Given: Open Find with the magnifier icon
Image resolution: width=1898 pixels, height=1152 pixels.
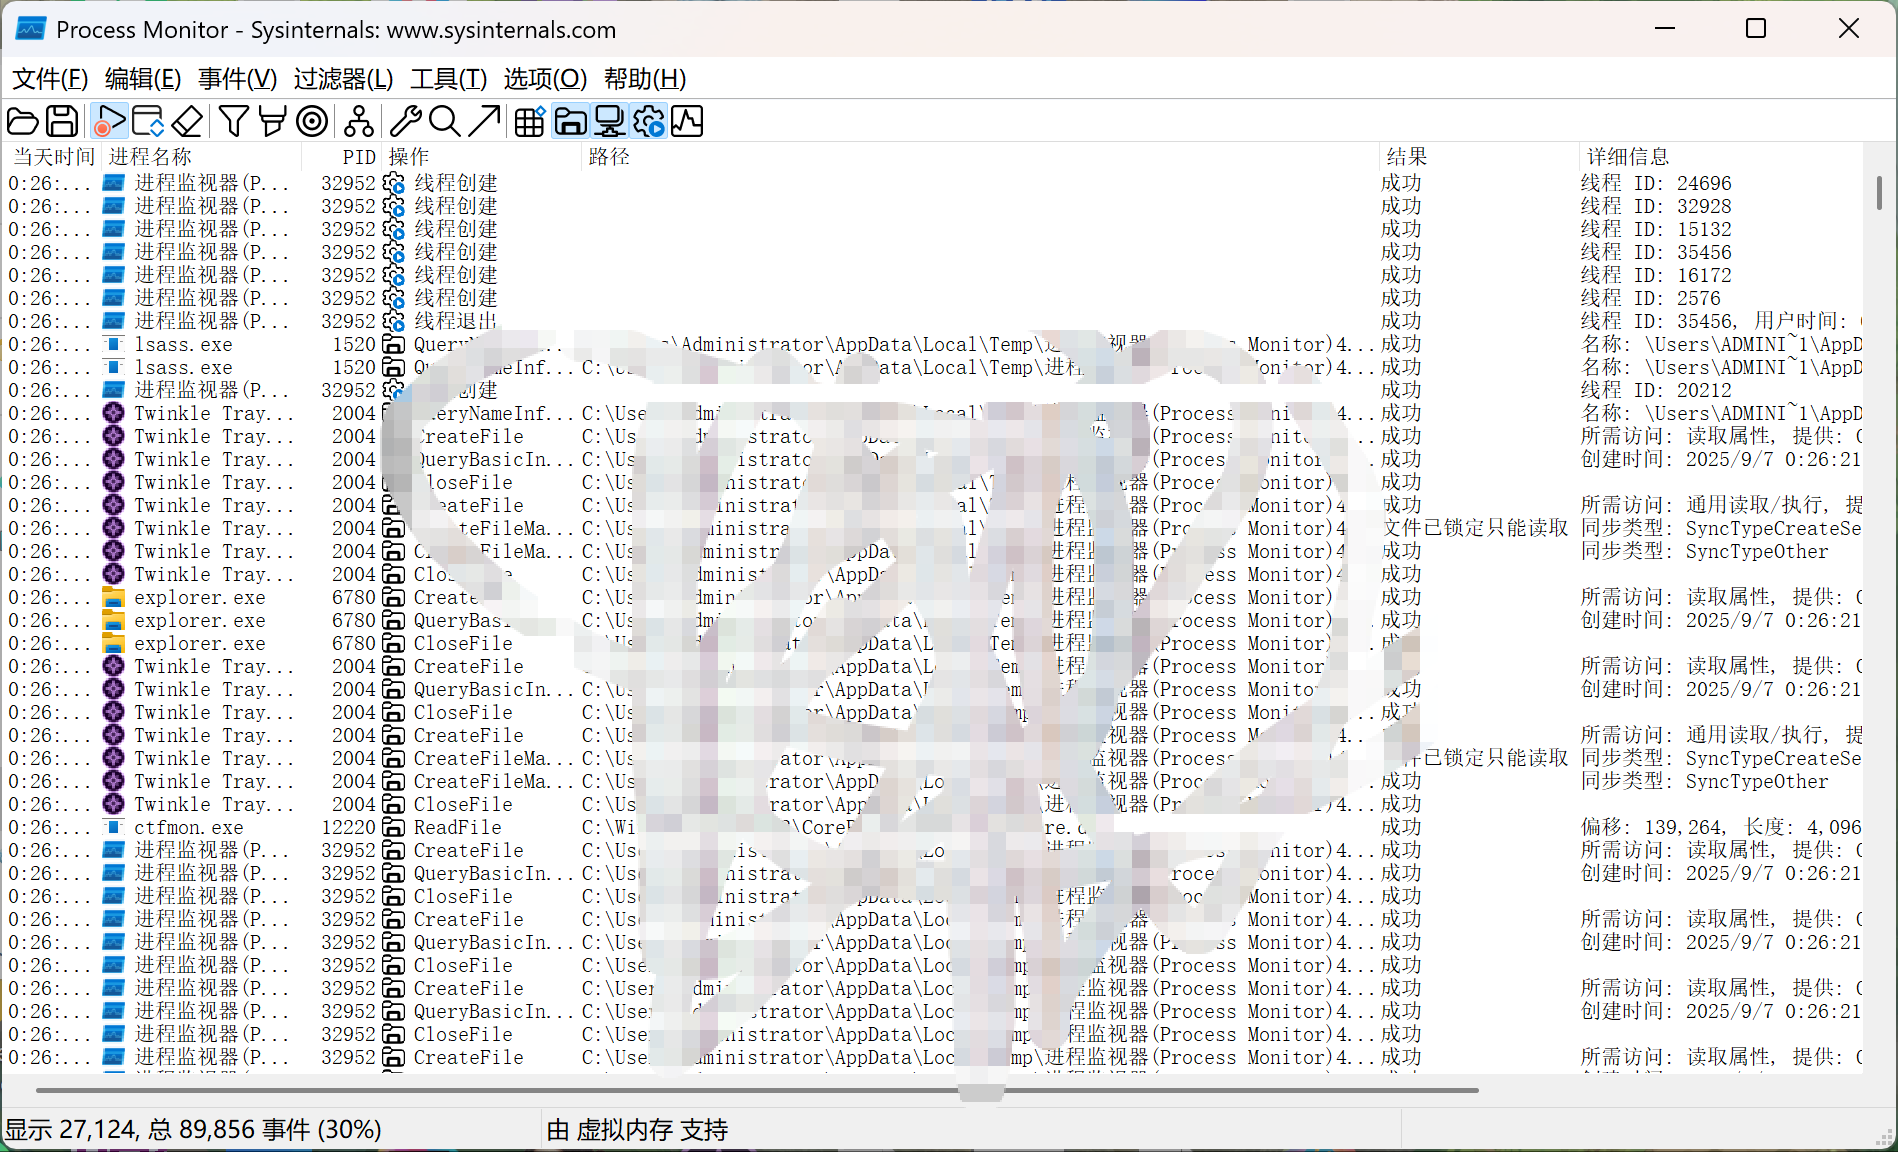Looking at the screenshot, I should (444, 122).
